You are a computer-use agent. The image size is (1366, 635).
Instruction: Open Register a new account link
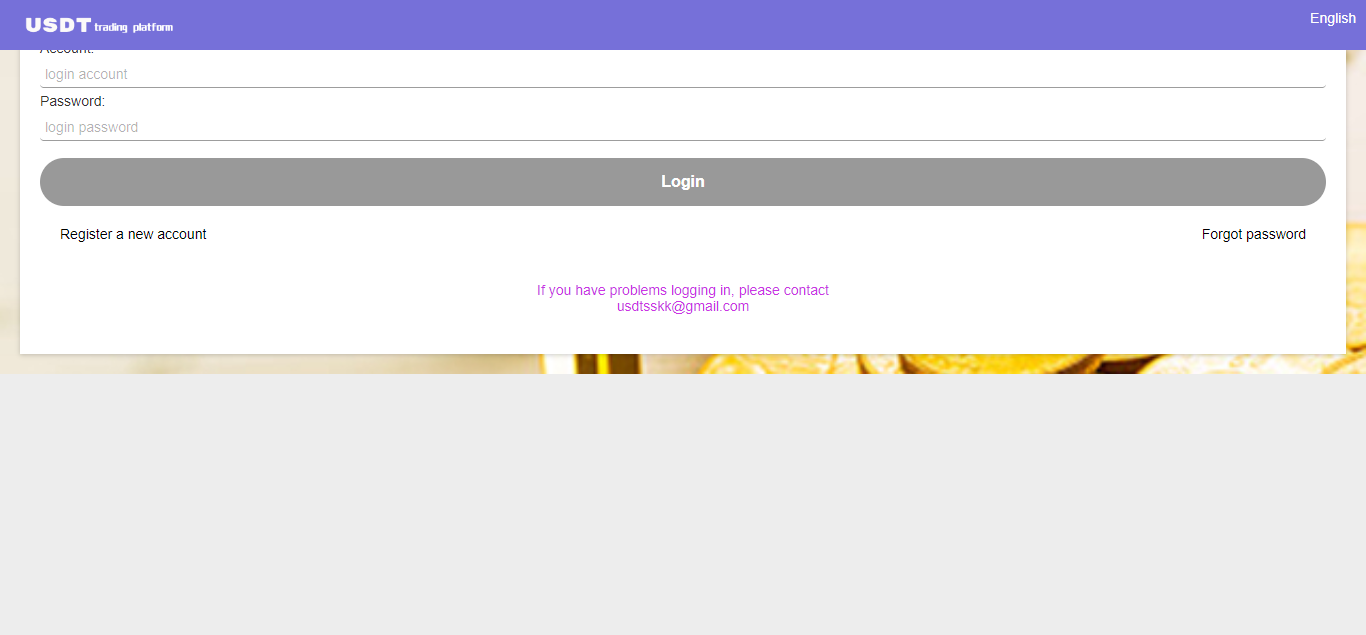click(x=133, y=234)
